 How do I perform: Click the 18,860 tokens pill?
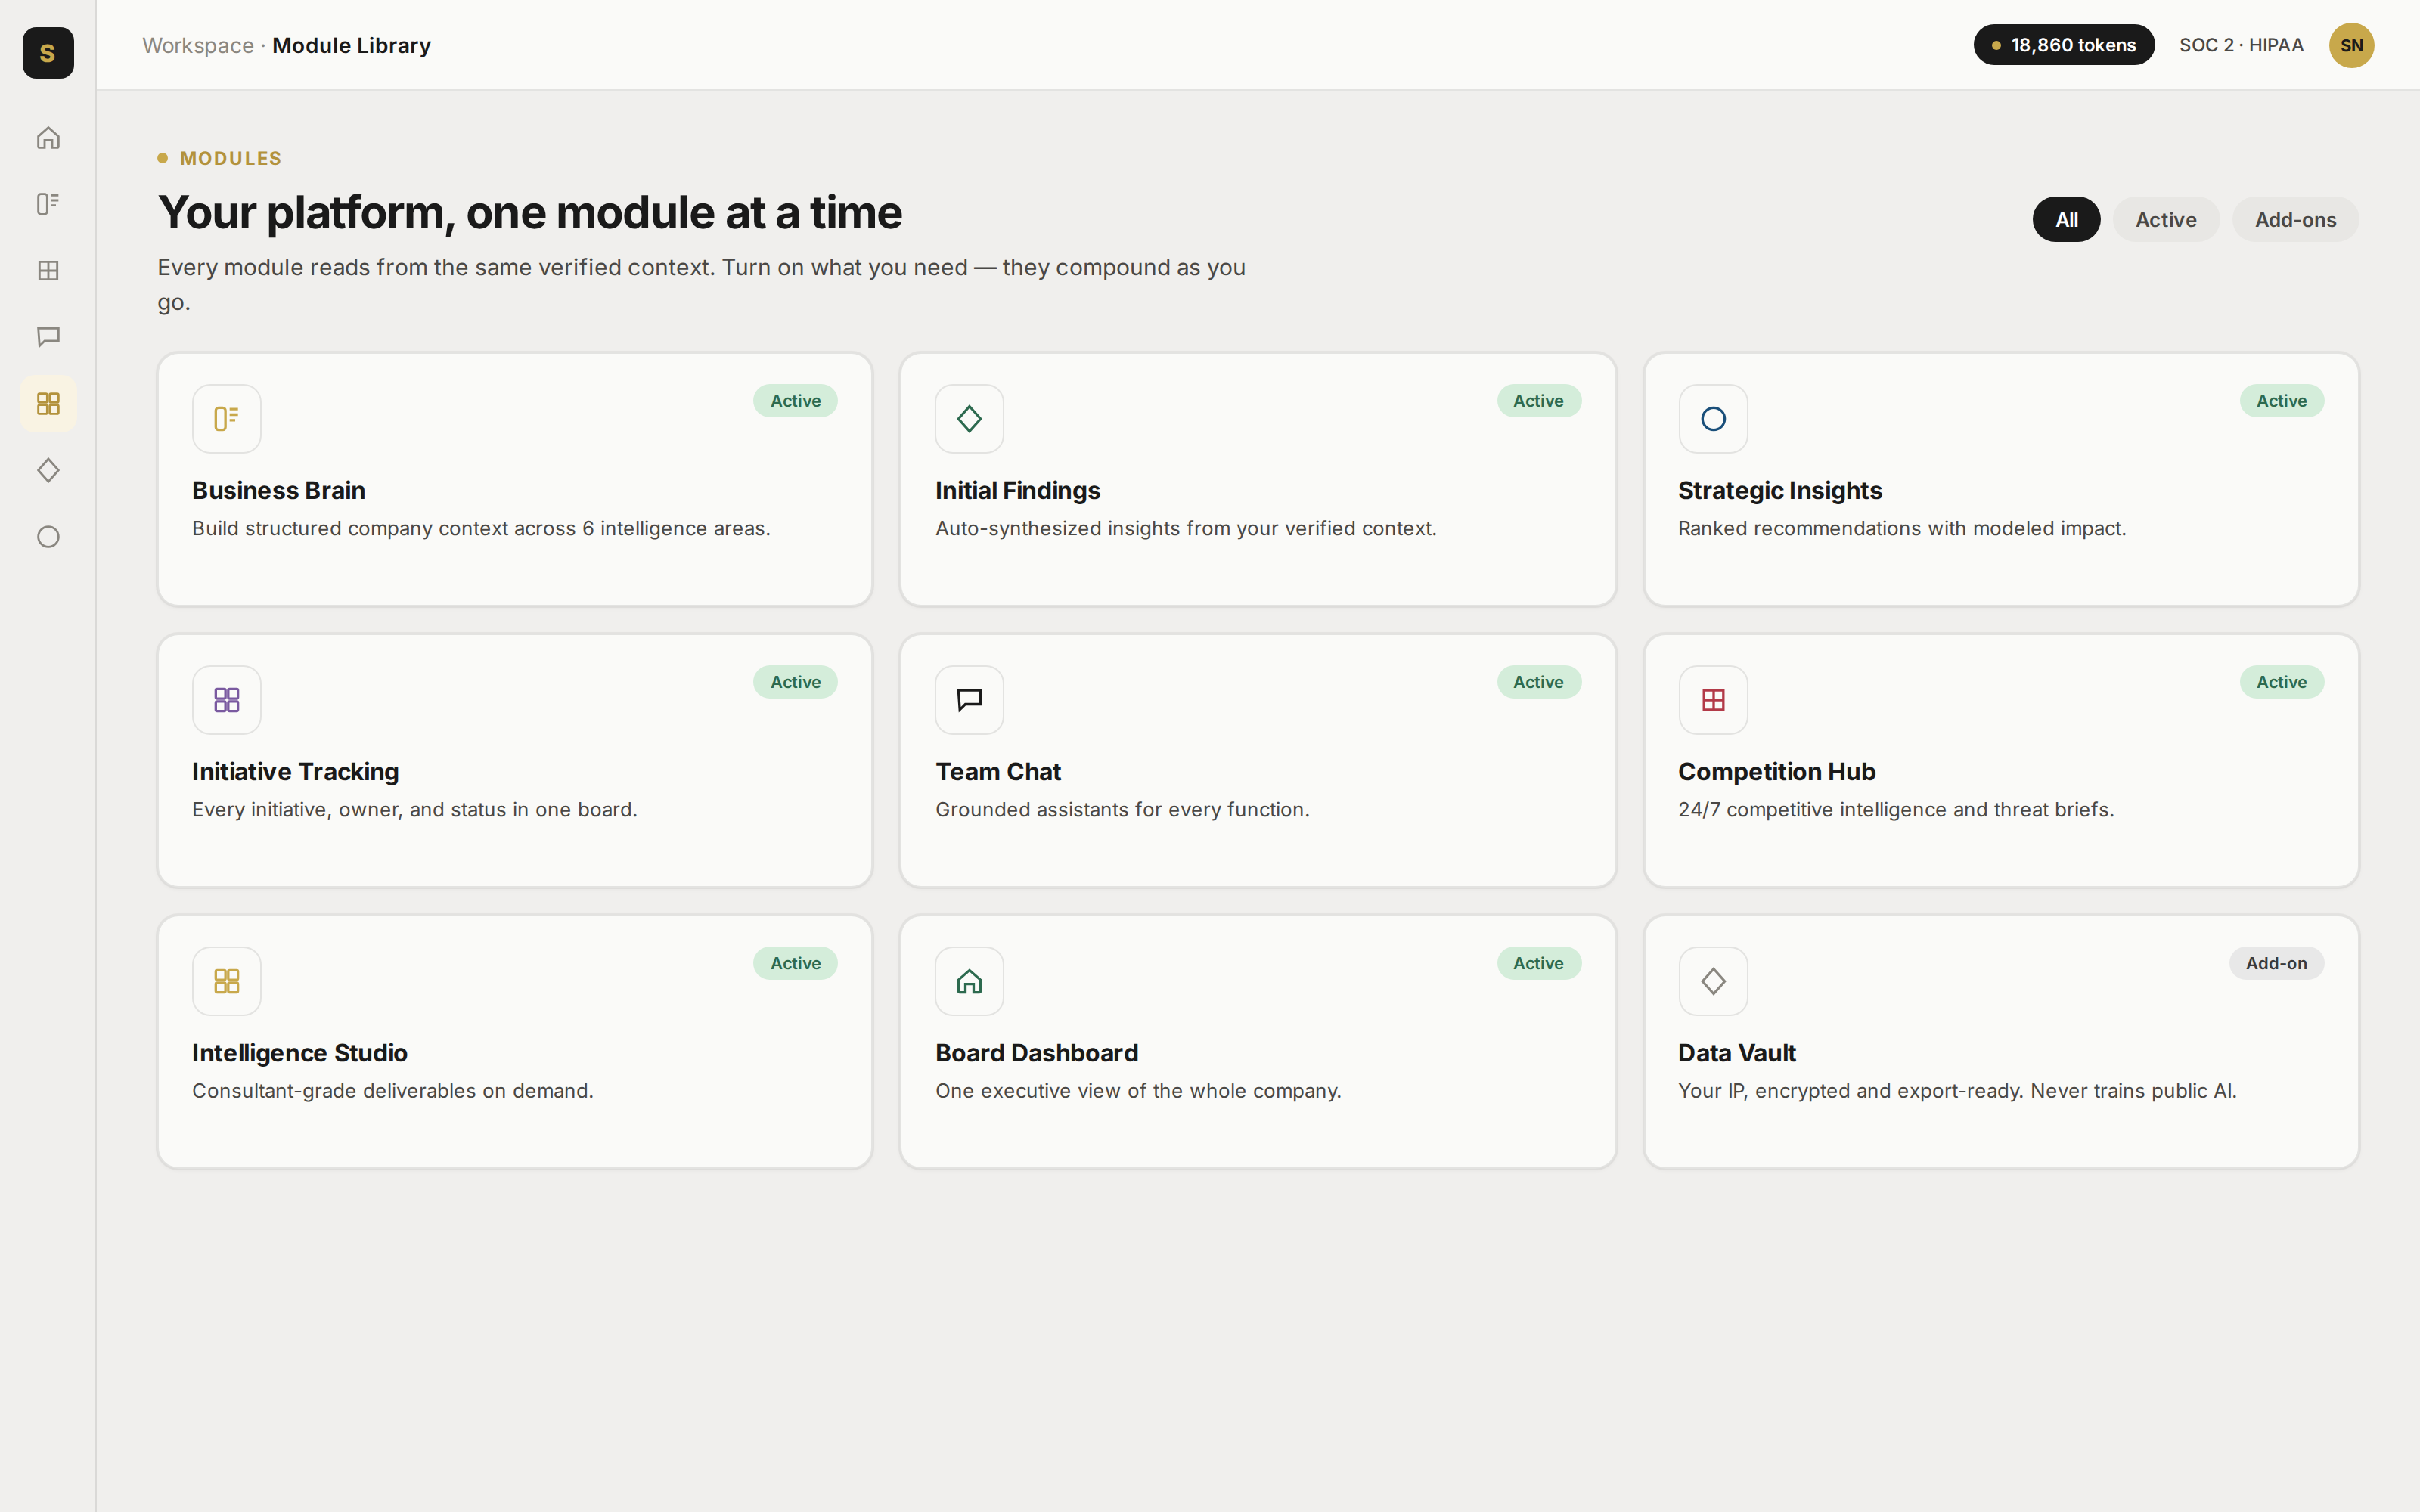click(x=2064, y=45)
